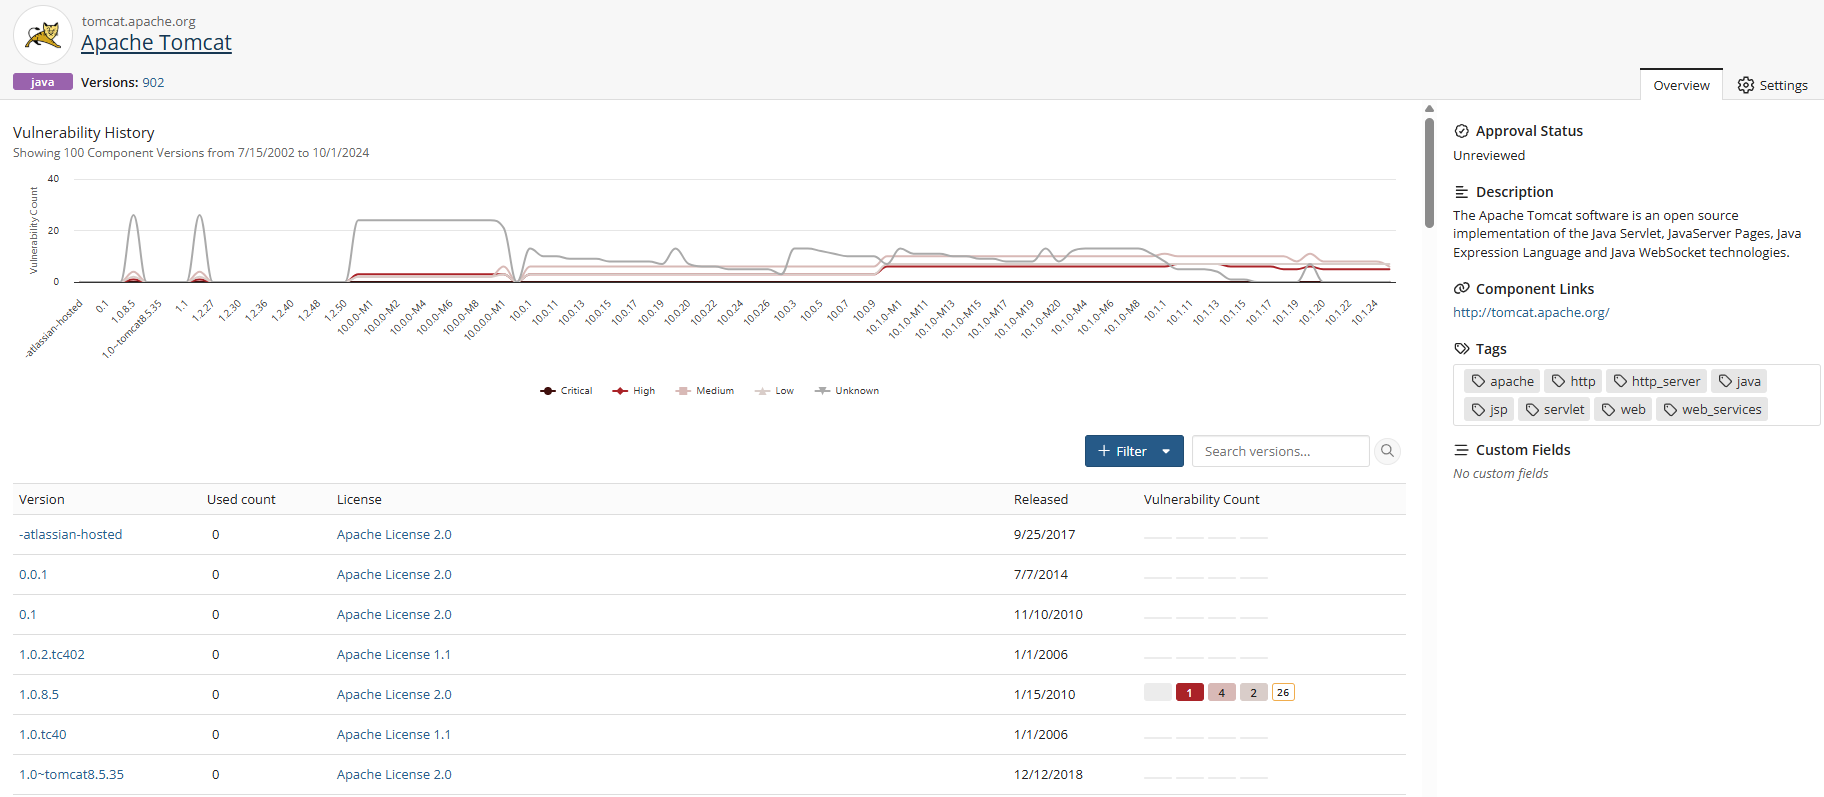Viewport: 1824px width, 797px height.
Task: Click the release date 12/12/2018
Action: 1049,774
